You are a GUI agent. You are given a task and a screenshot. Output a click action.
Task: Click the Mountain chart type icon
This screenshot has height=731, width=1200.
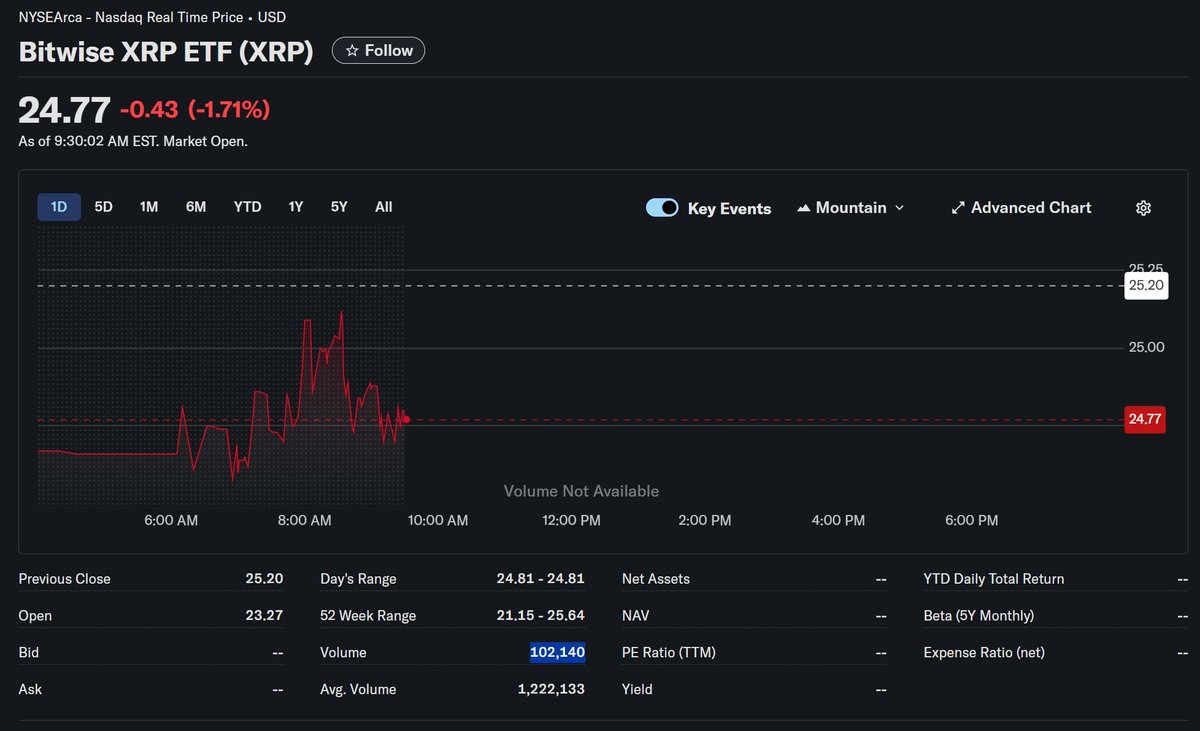(803, 208)
